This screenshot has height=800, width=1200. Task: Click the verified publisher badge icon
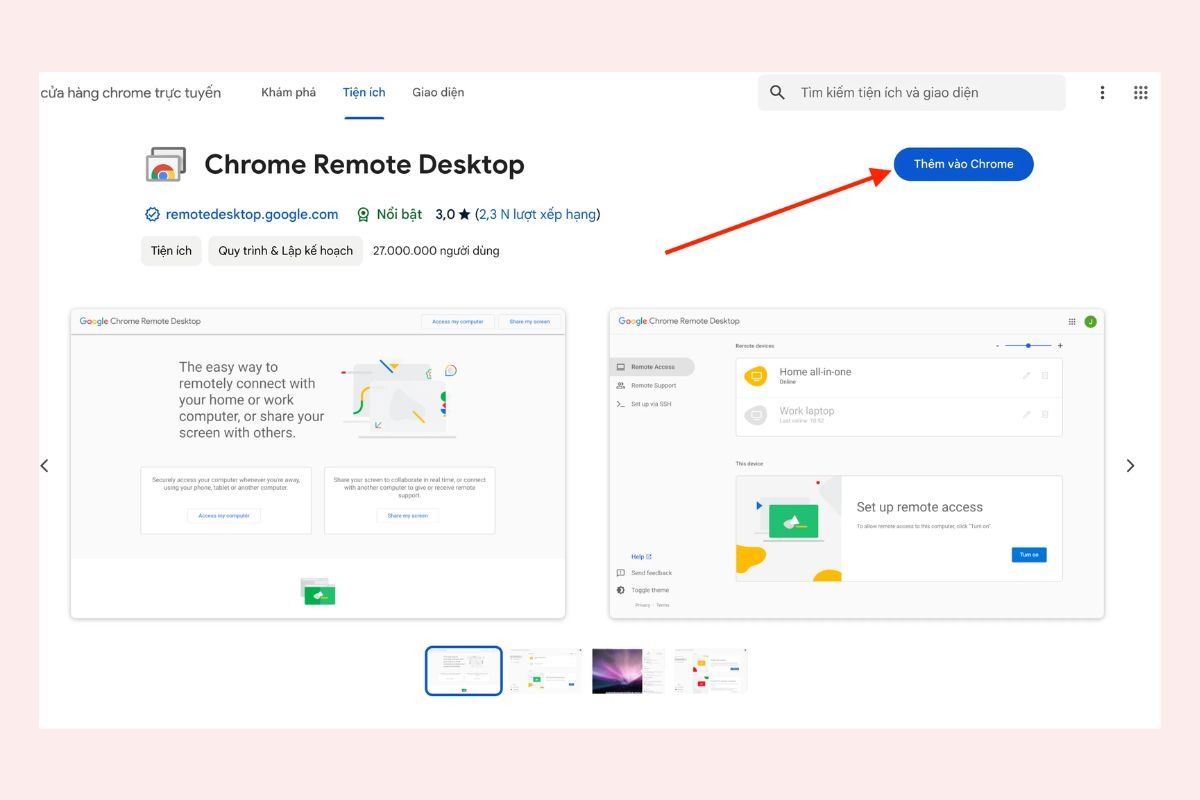(152, 214)
